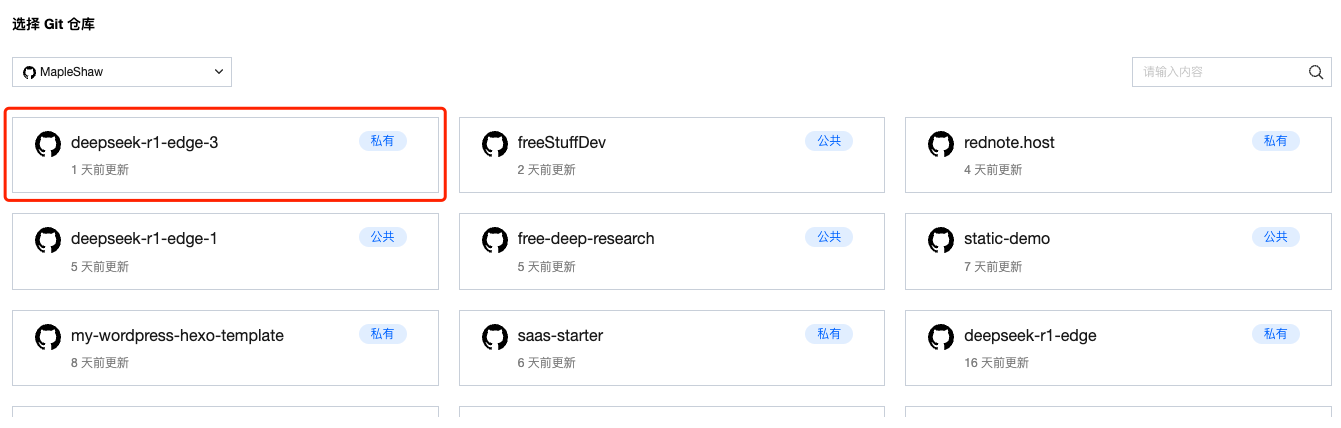The height and width of the screenshot is (428, 1341).
Task: Click the 公共 badge on static-demo
Action: (x=1275, y=237)
